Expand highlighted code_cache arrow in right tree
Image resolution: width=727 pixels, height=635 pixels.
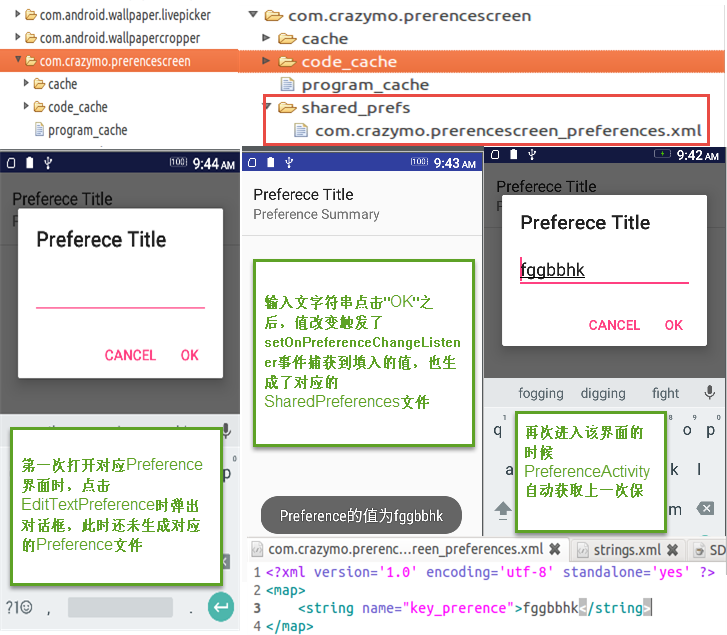tap(266, 60)
